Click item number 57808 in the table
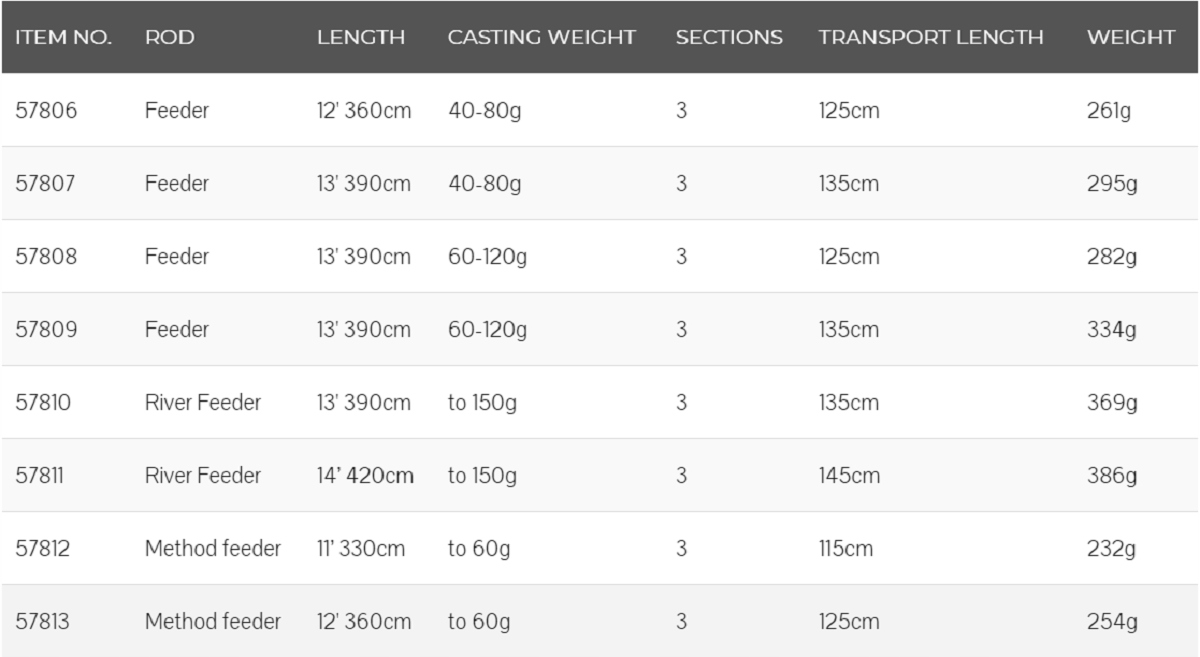 pos(46,256)
